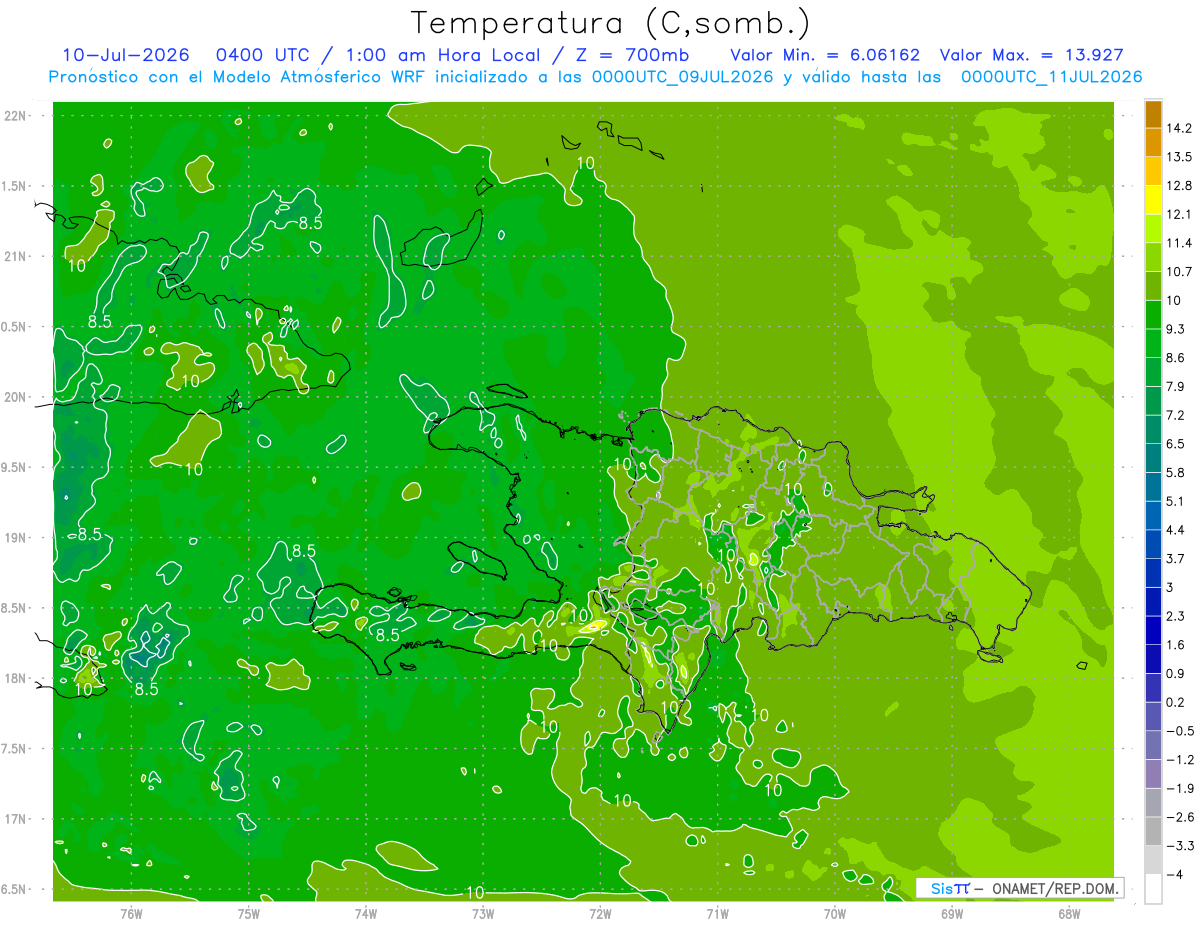This screenshot has height=927, width=1200.
Task: Click the "11.4" color scale label
Action: pos(1178,243)
